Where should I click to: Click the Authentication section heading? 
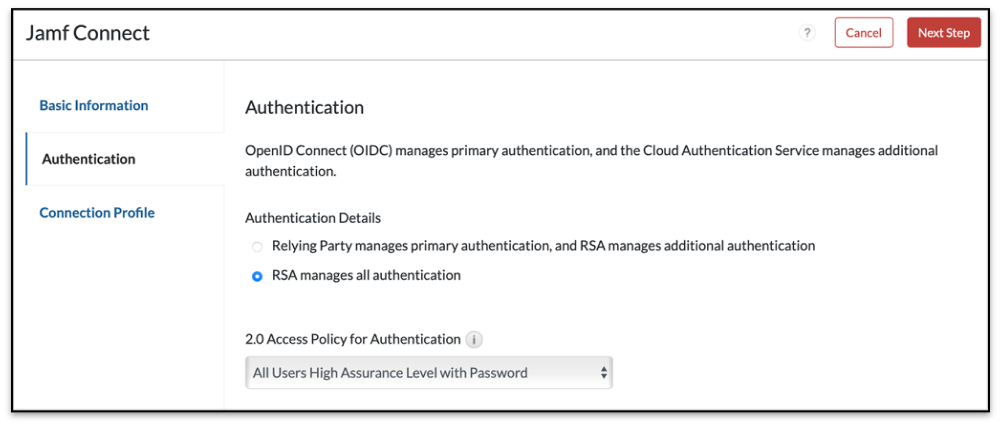click(304, 107)
